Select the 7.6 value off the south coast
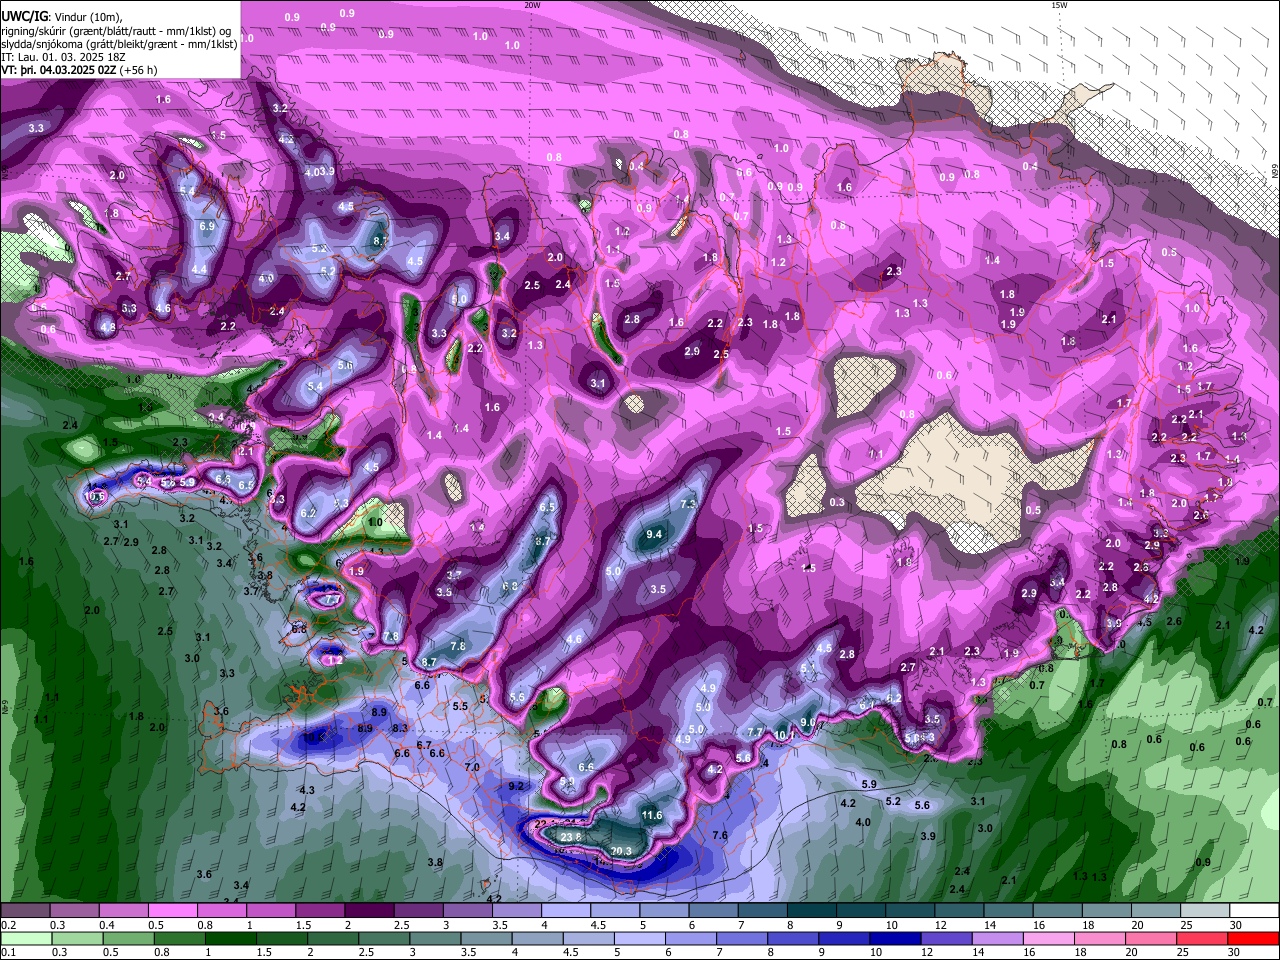 [x=719, y=835]
